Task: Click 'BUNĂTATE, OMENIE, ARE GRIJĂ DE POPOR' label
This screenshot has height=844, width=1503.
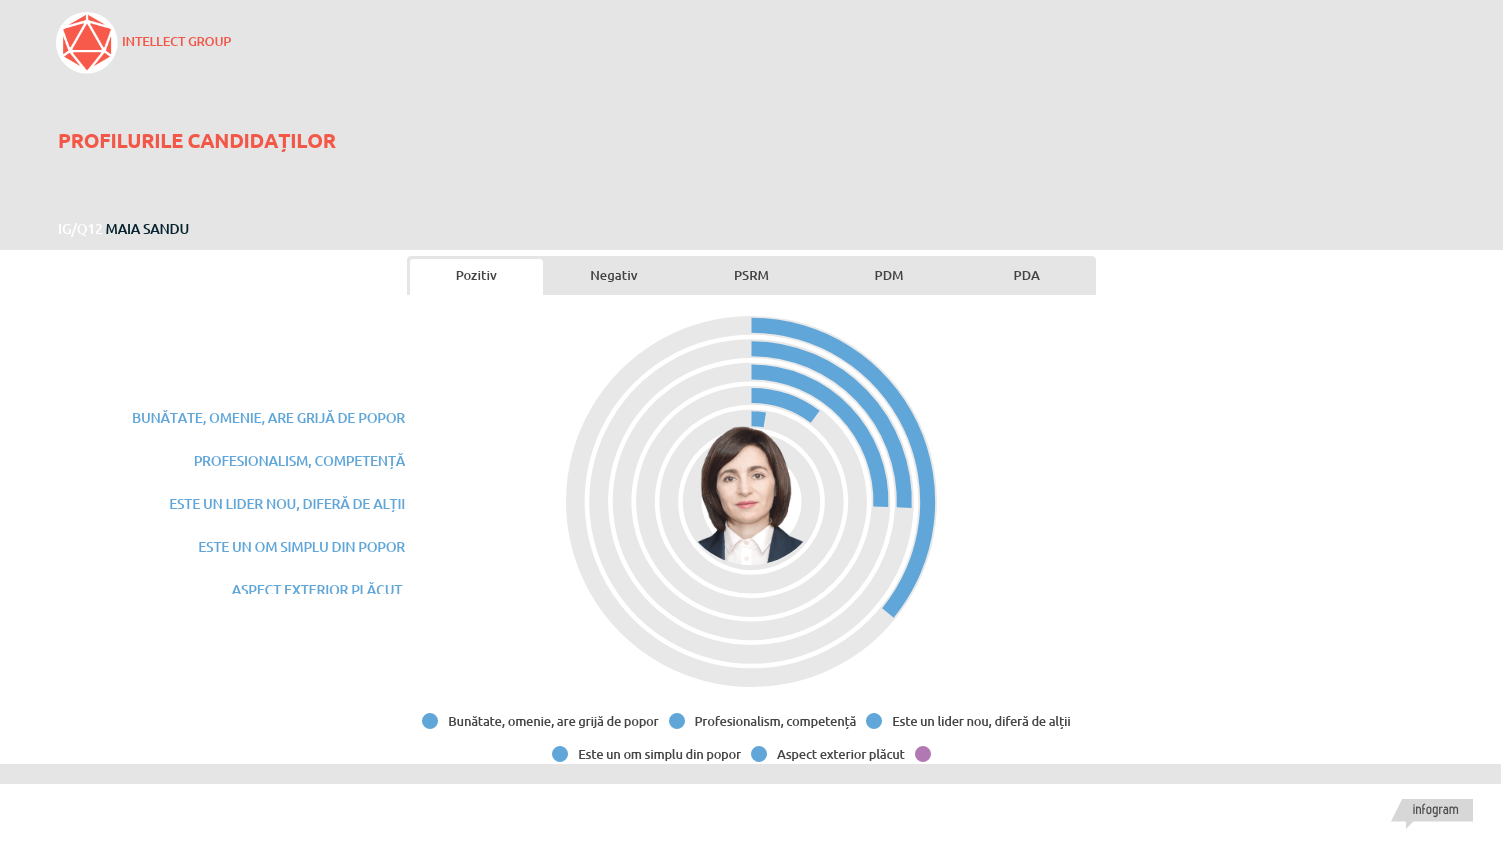Action: [268, 418]
